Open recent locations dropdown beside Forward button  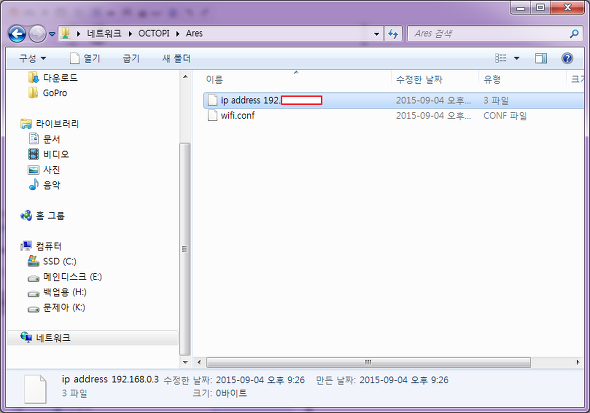(52, 34)
